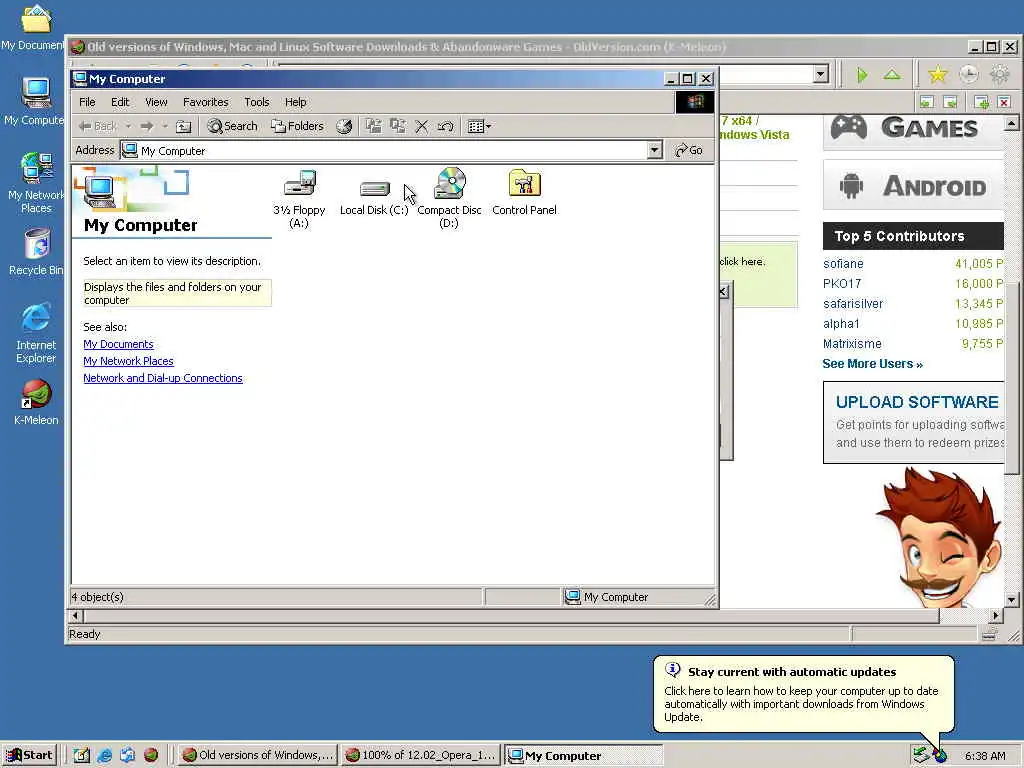Image resolution: width=1024 pixels, height=768 pixels.
Task: Click contributor PKO17 in Top 5 list
Action: pyautogui.click(x=842, y=283)
